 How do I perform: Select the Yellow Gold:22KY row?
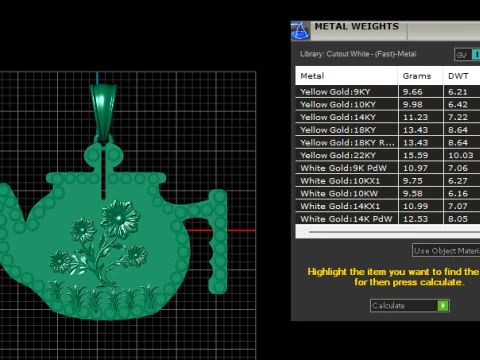click(388, 155)
